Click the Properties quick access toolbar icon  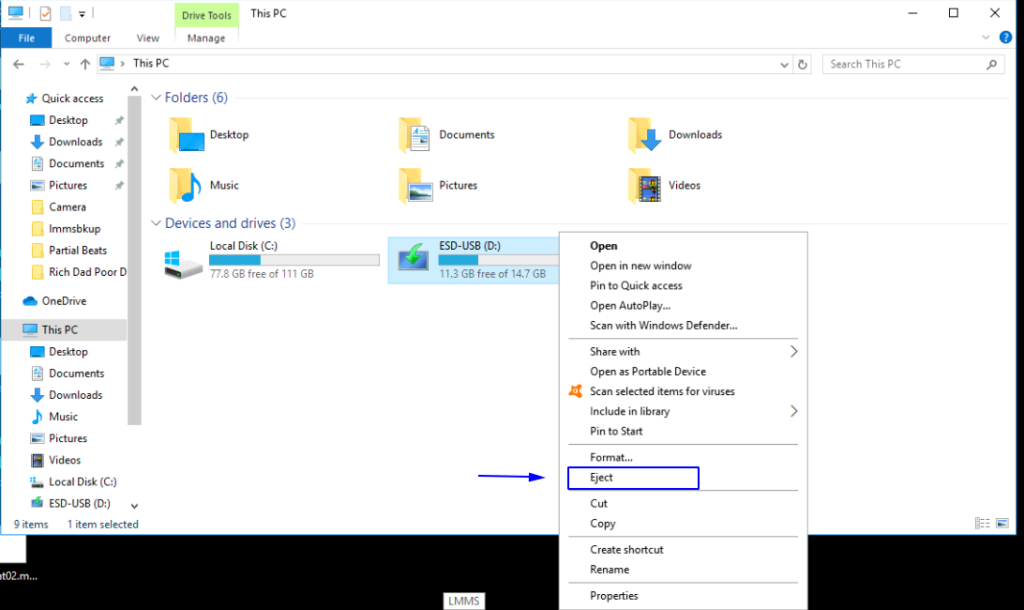[x=45, y=13]
